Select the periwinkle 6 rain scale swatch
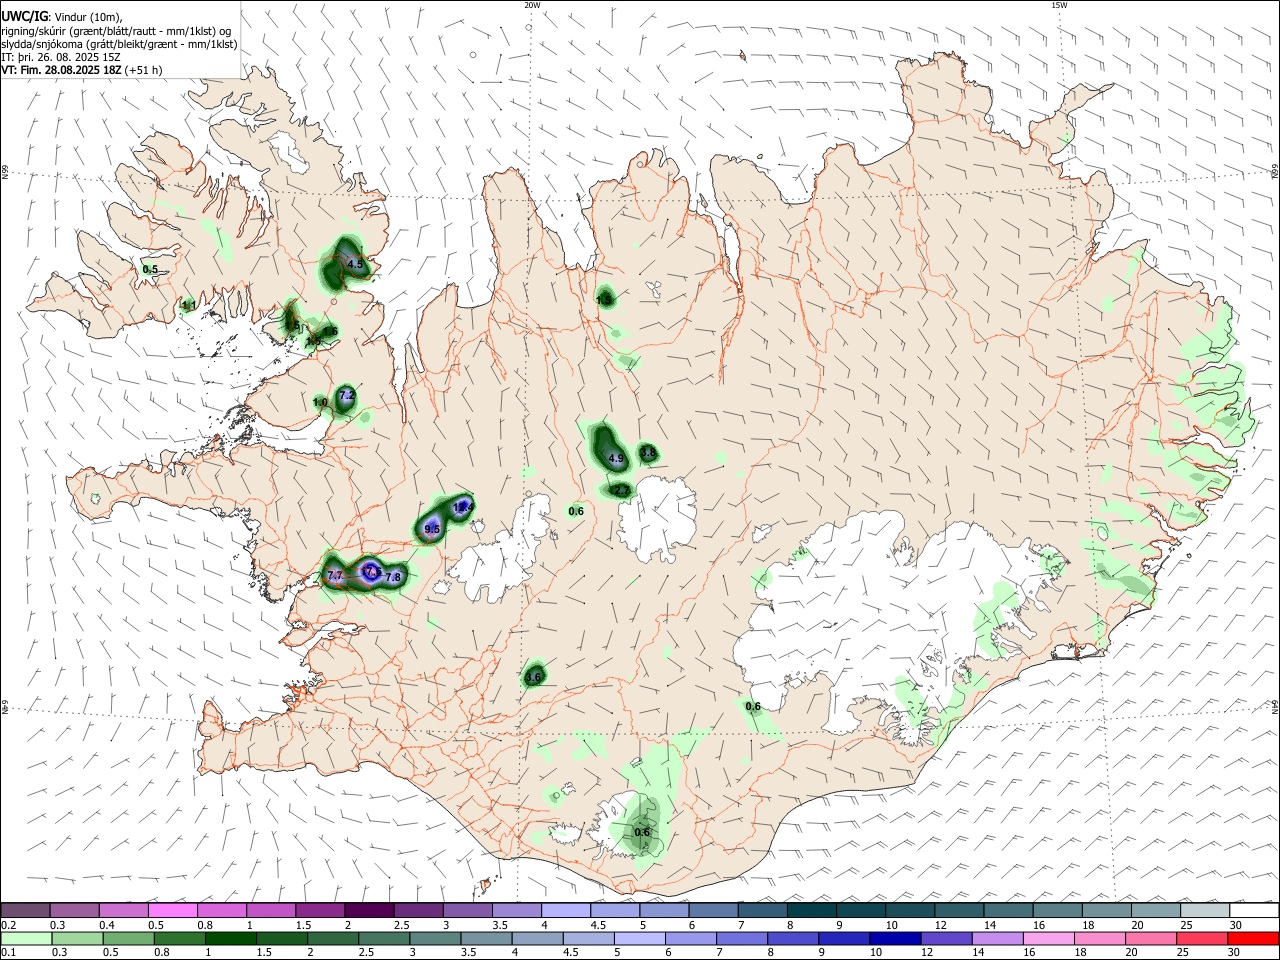1280x960 pixels. [x=691, y=938]
